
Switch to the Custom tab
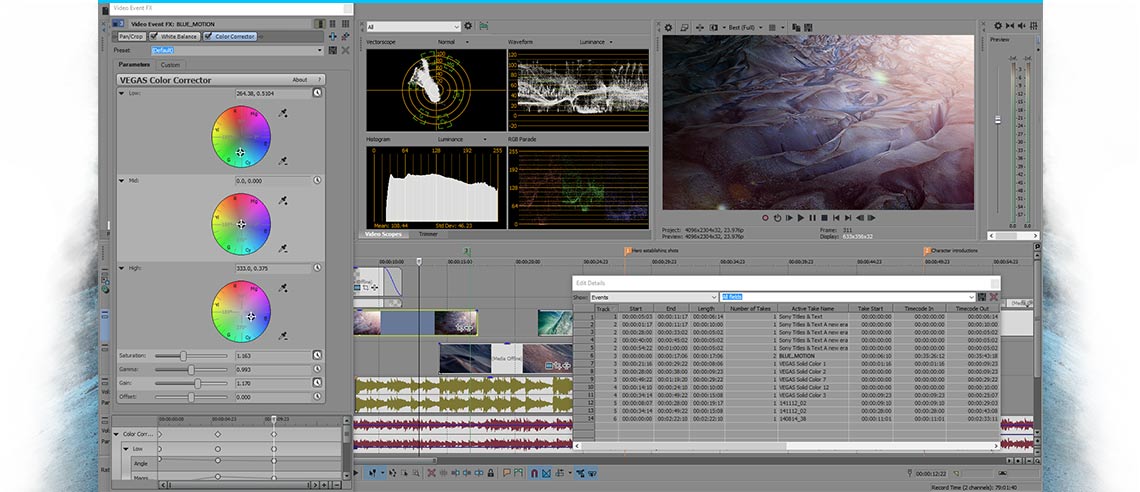coord(171,64)
